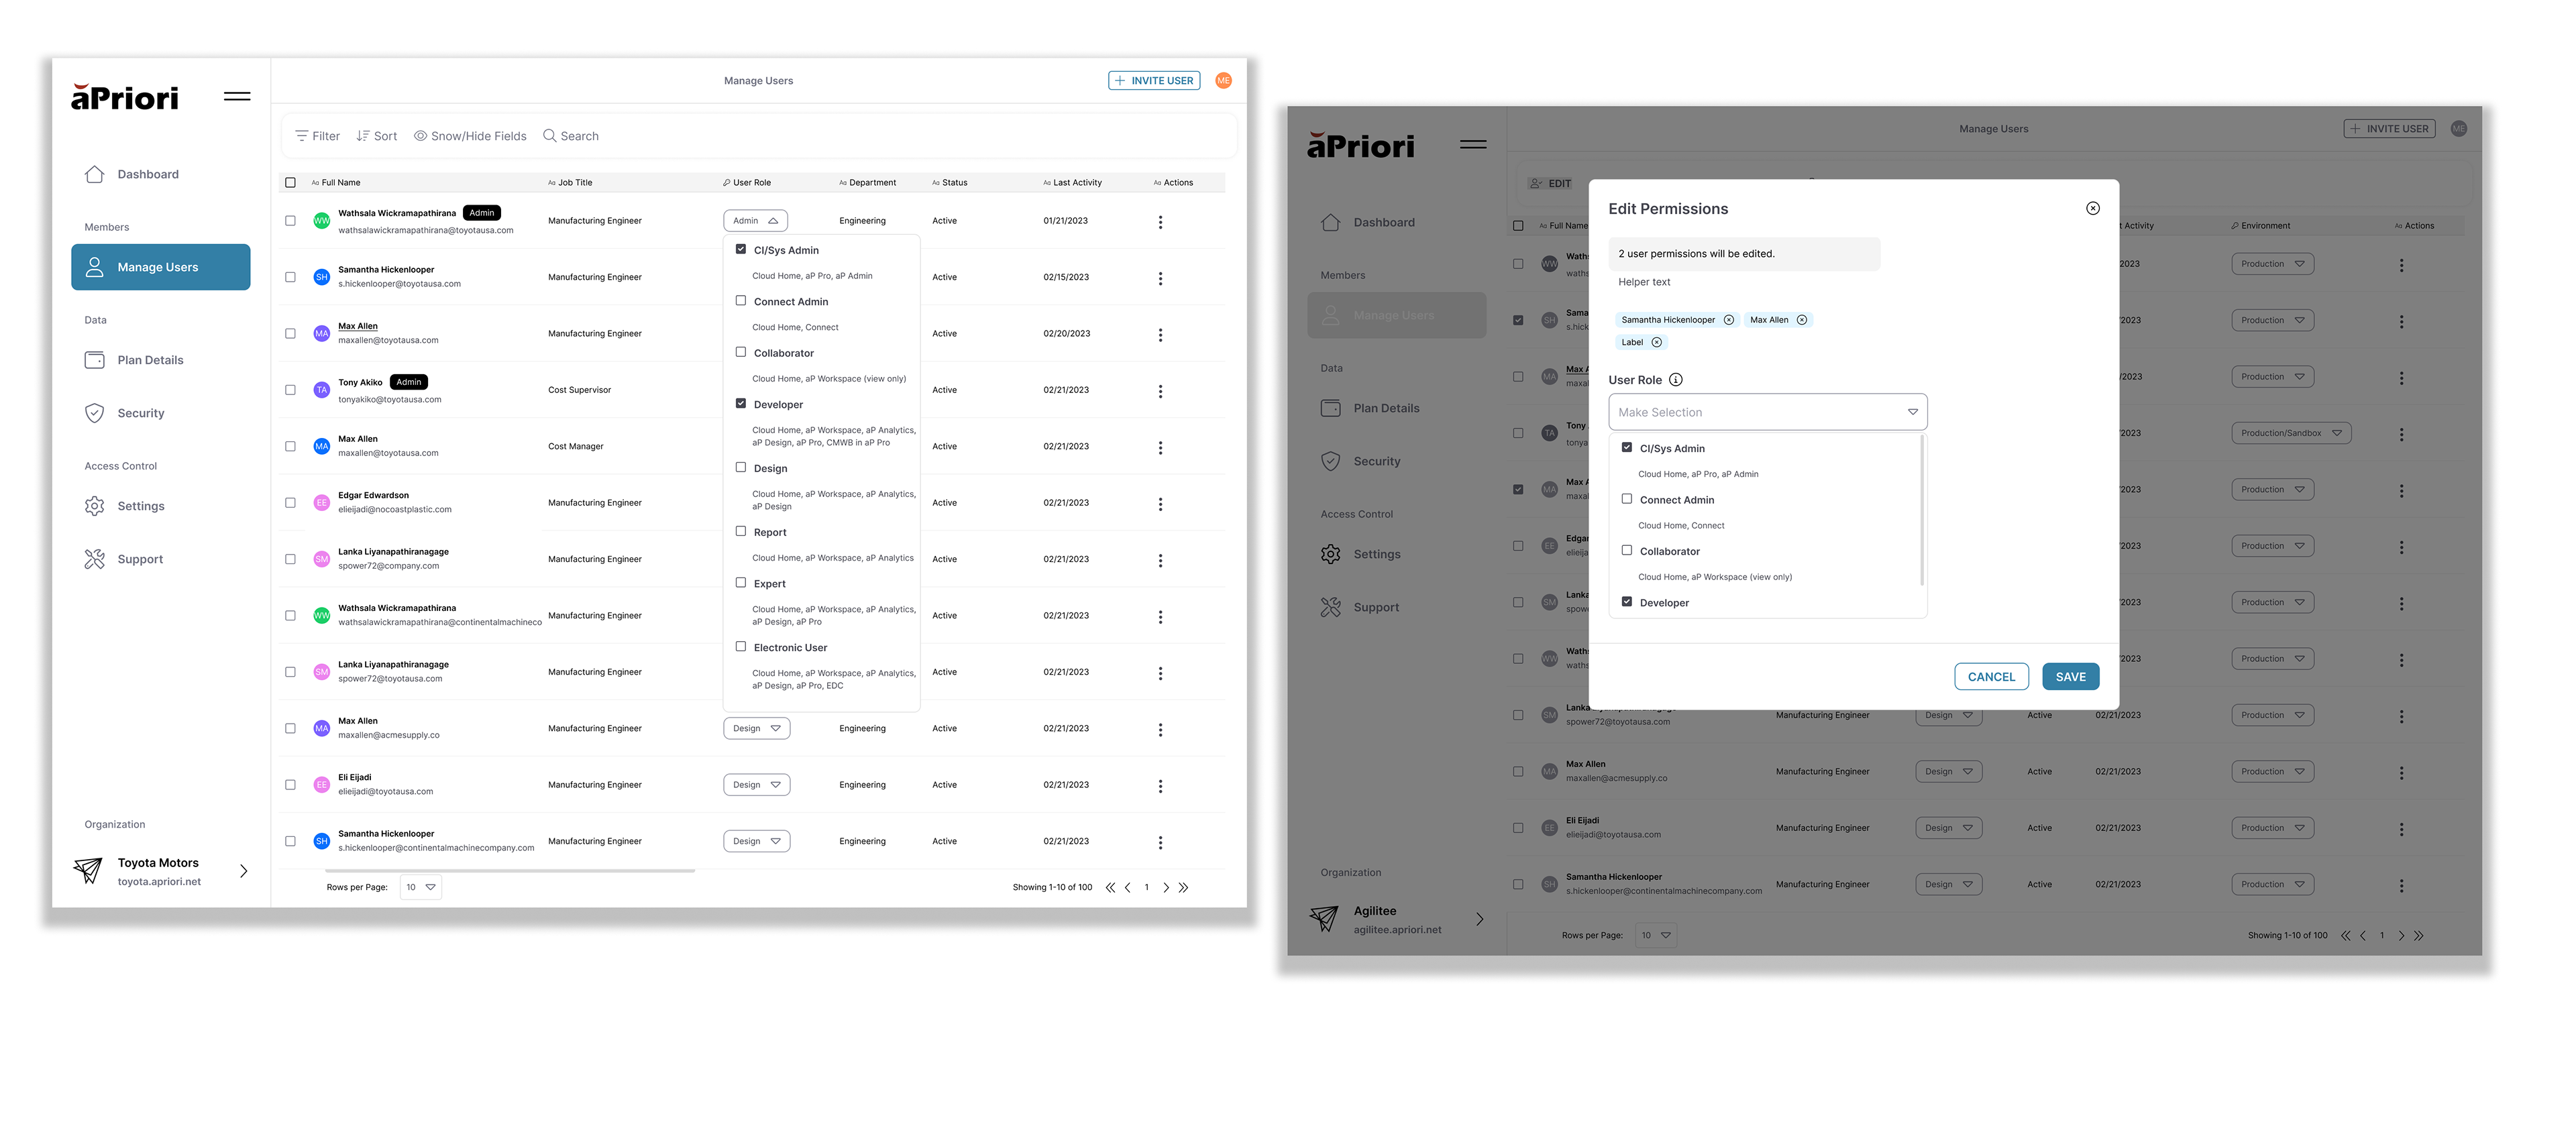Viewport: 2576px width, 1124px height.
Task: Uncheck Developer in the left role list
Action: 741,403
